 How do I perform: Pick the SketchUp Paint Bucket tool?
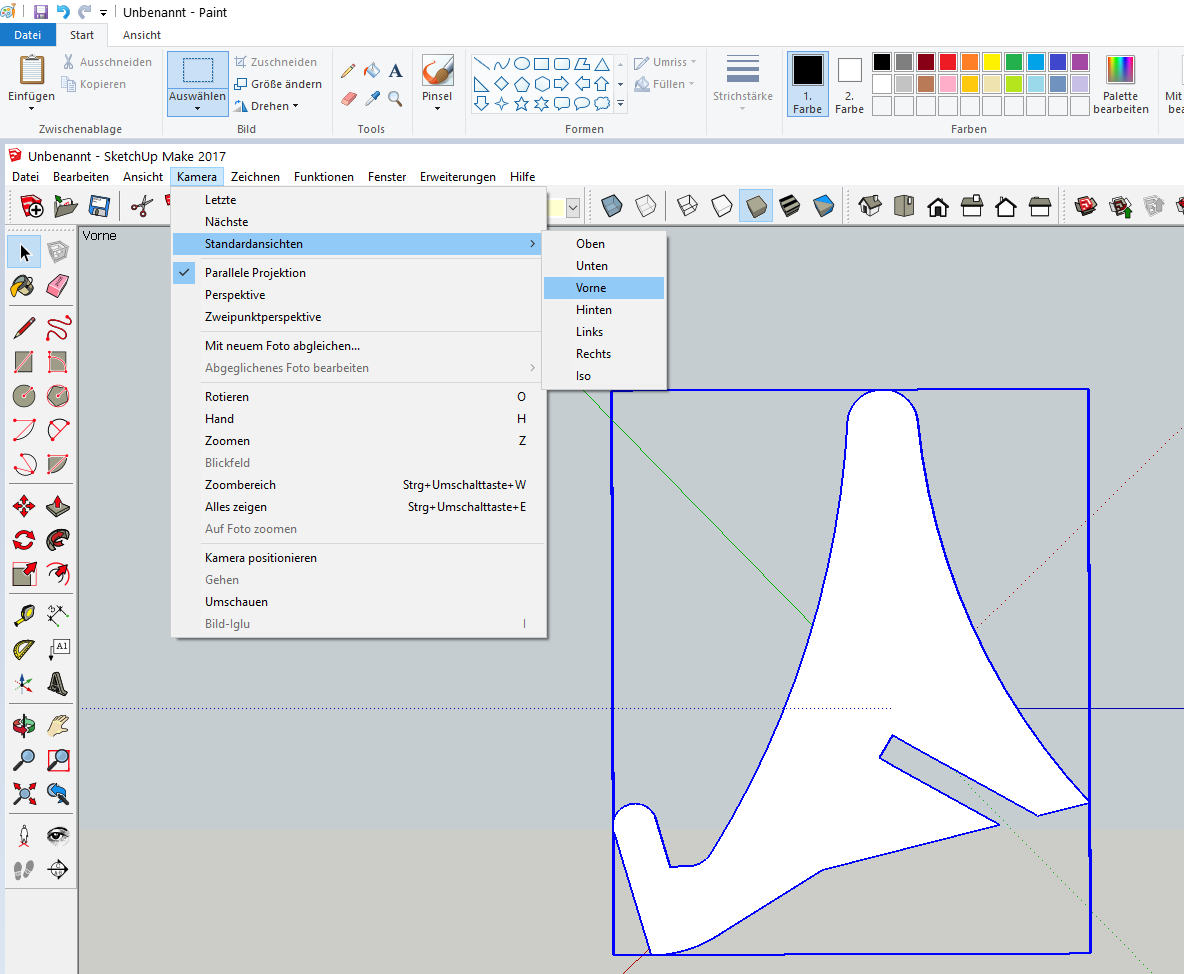tap(24, 286)
